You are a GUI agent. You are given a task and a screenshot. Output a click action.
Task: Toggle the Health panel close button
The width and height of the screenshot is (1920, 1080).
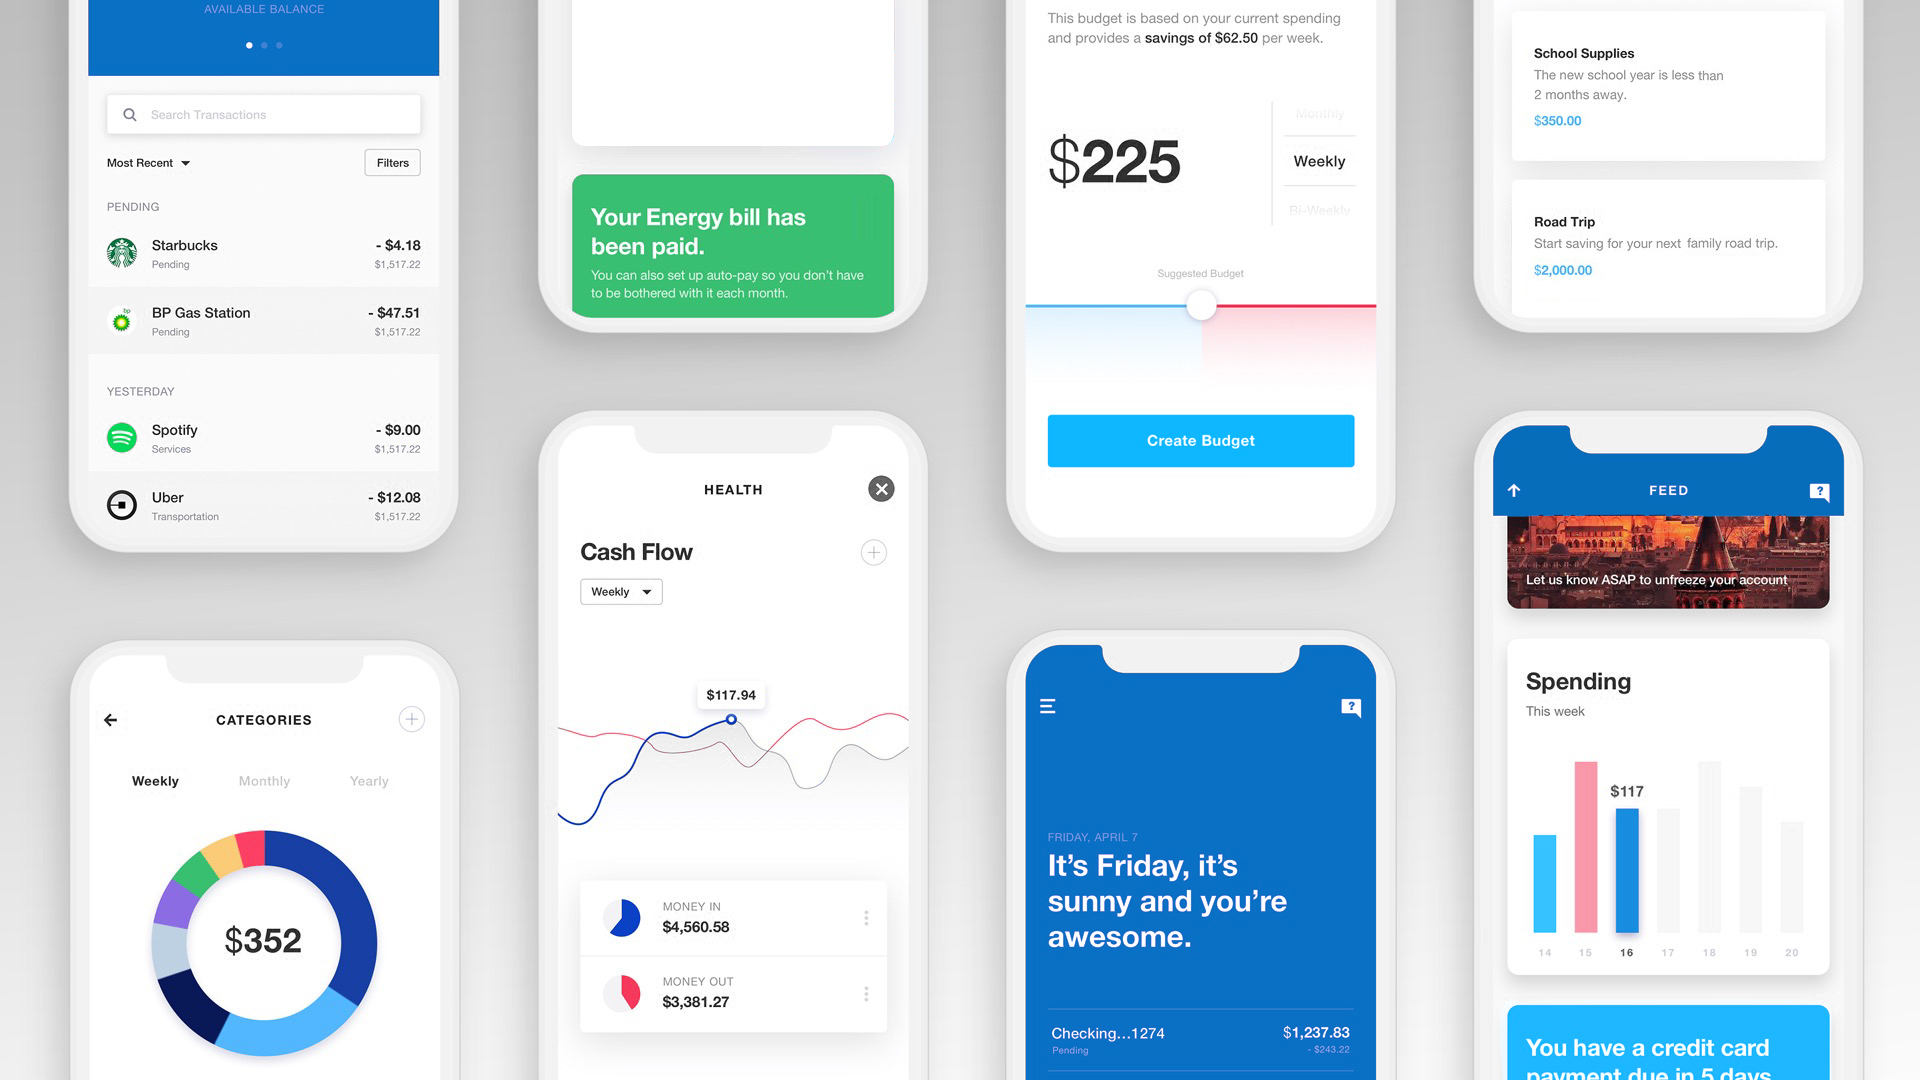click(x=881, y=489)
